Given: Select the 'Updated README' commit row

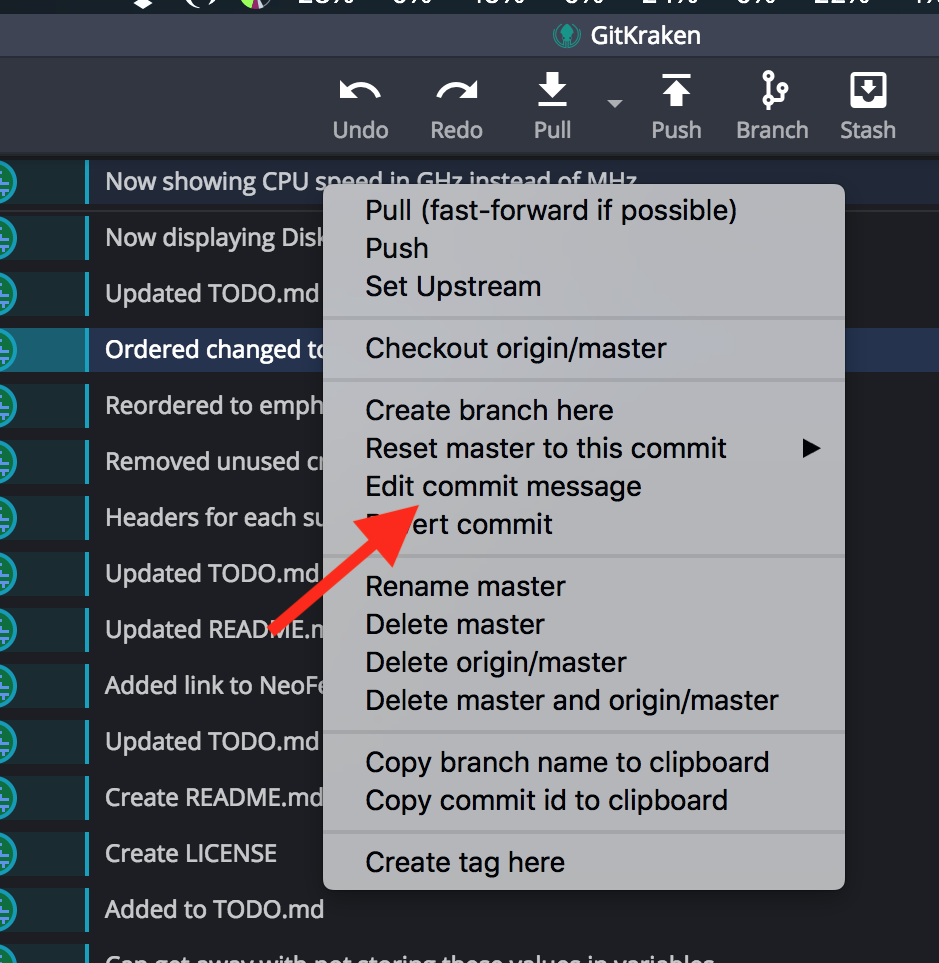Looking at the screenshot, I should pyautogui.click(x=200, y=629).
